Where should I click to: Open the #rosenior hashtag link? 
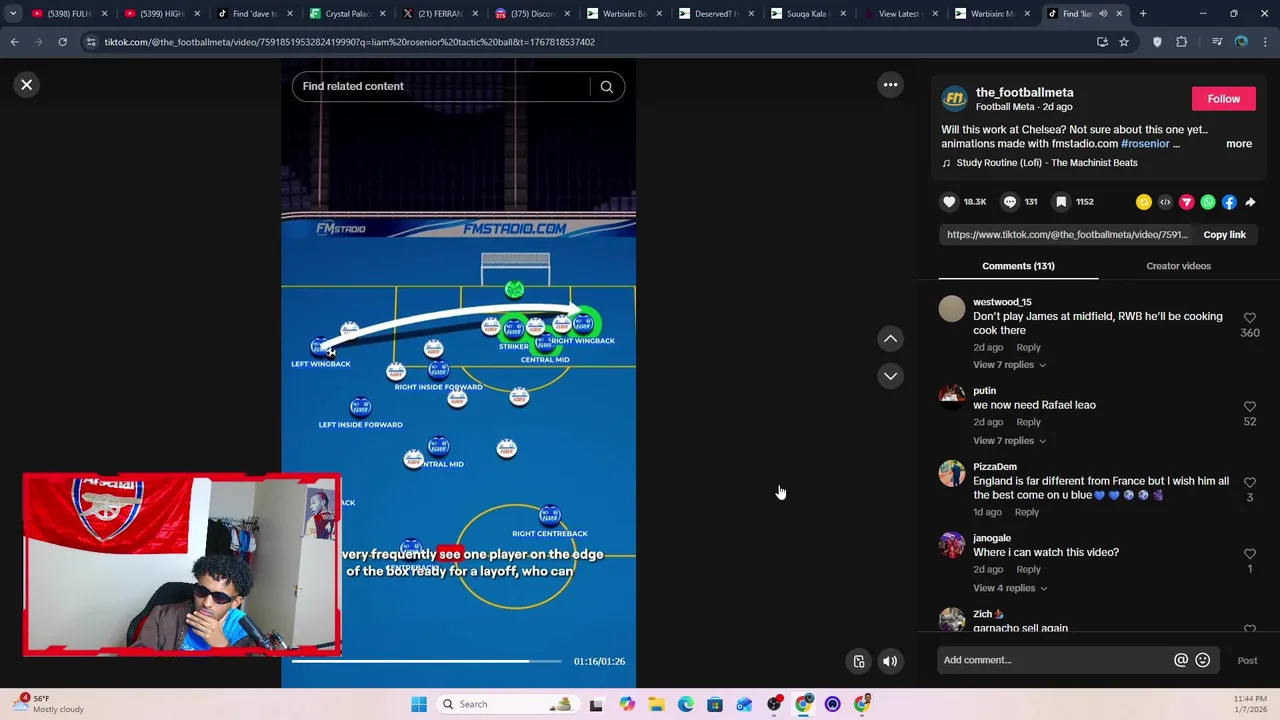pyautogui.click(x=1145, y=144)
